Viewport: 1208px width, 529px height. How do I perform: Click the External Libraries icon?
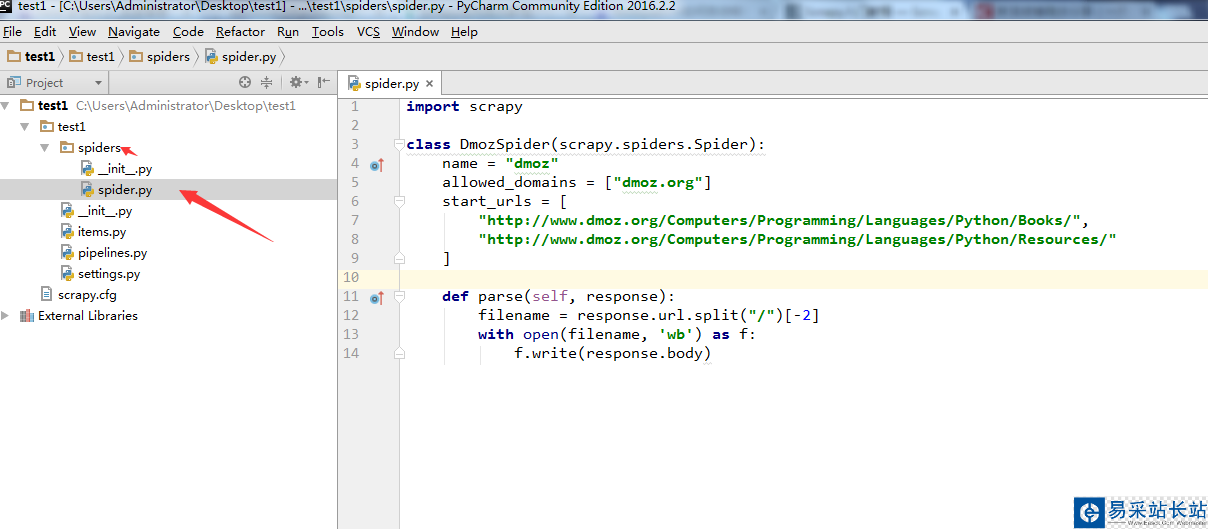[x=27, y=316]
